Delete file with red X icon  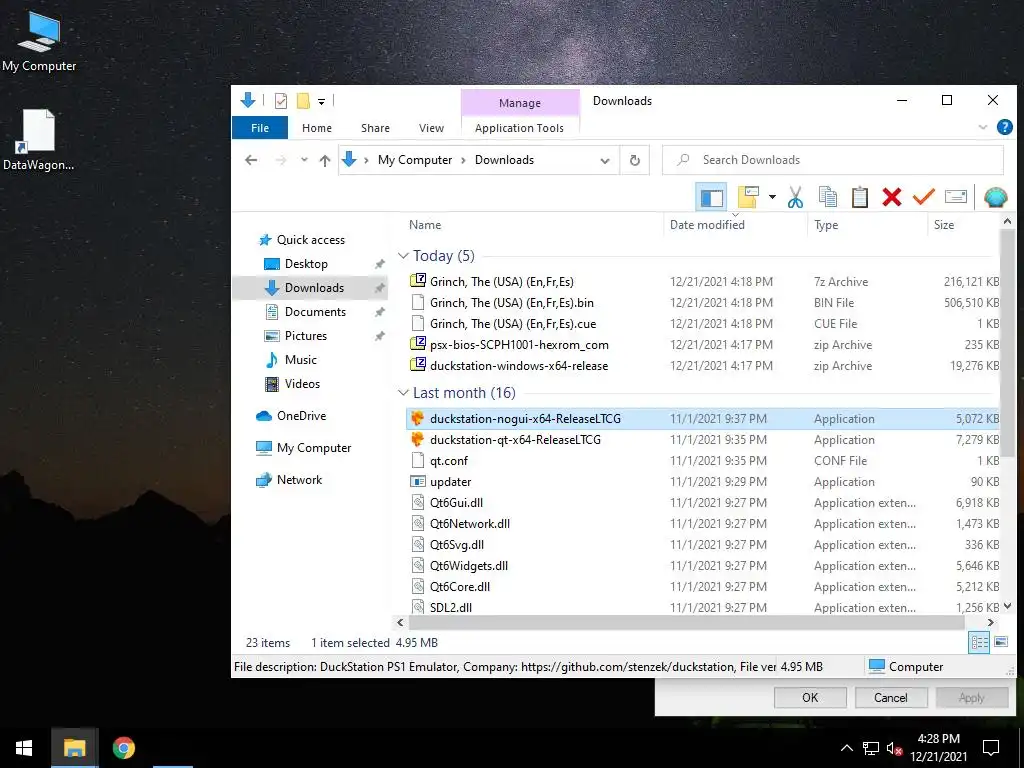click(x=891, y=197)
